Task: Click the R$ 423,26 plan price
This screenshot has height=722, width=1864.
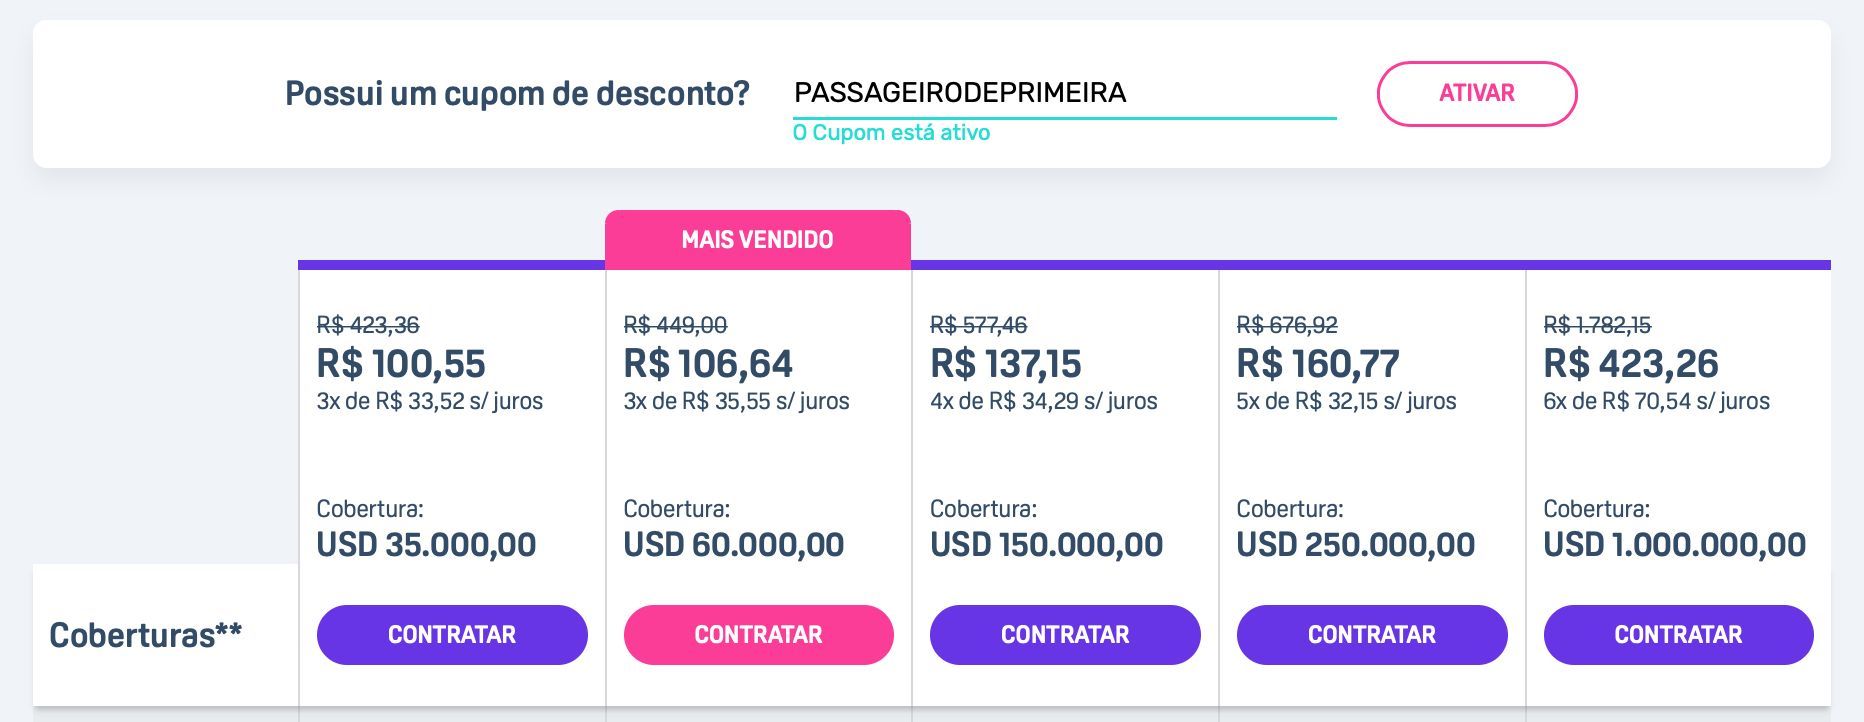Action: 1631,363
